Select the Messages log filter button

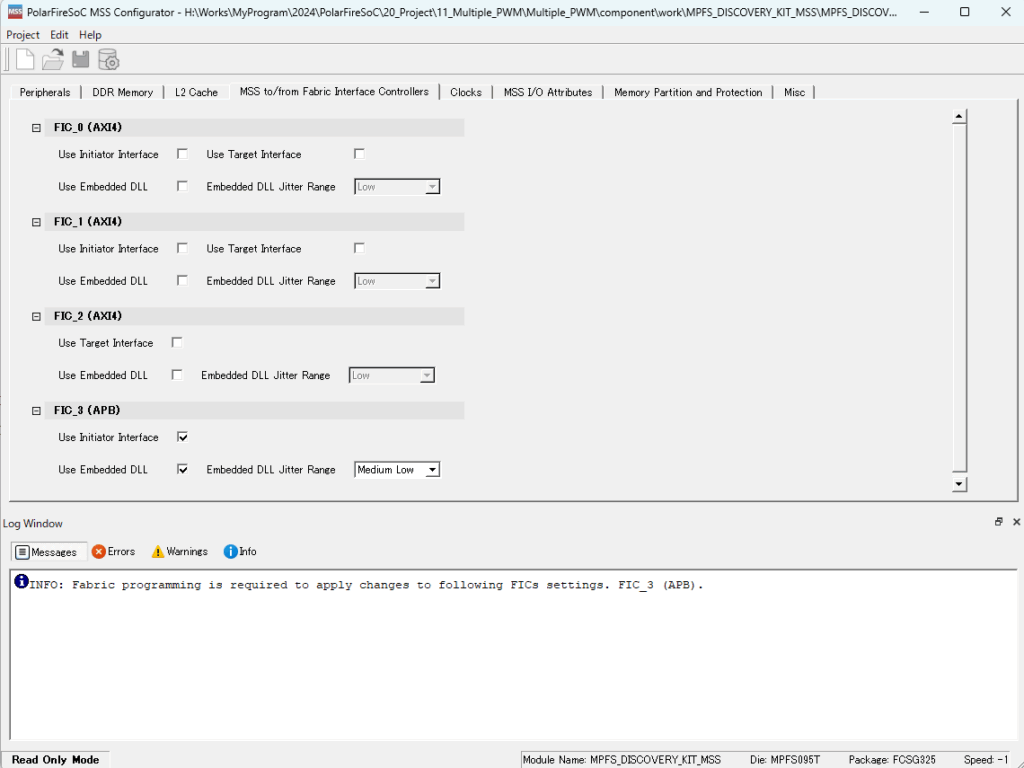click(47, 552)
